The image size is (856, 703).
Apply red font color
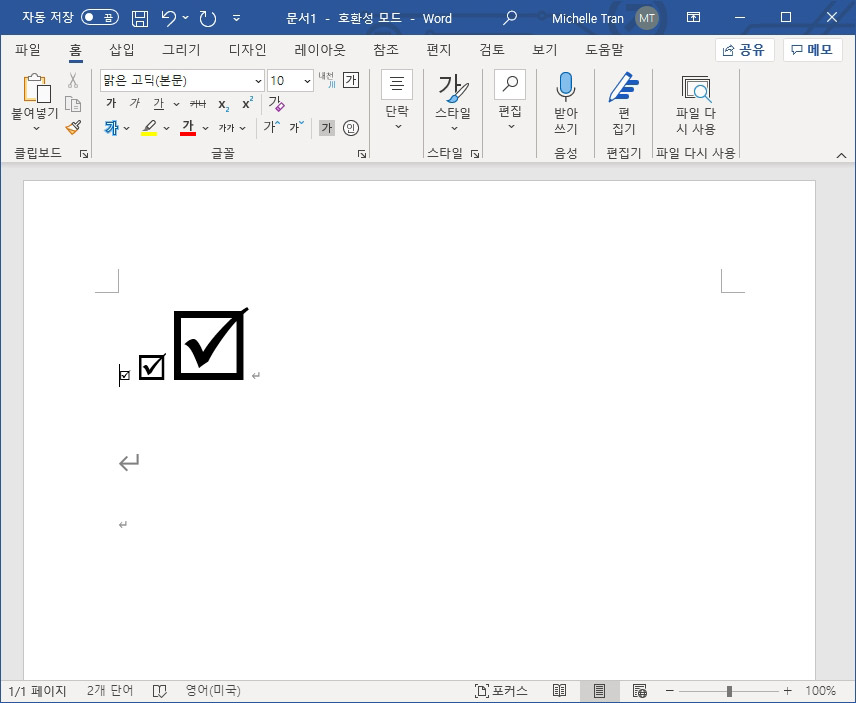click(188, 128)
